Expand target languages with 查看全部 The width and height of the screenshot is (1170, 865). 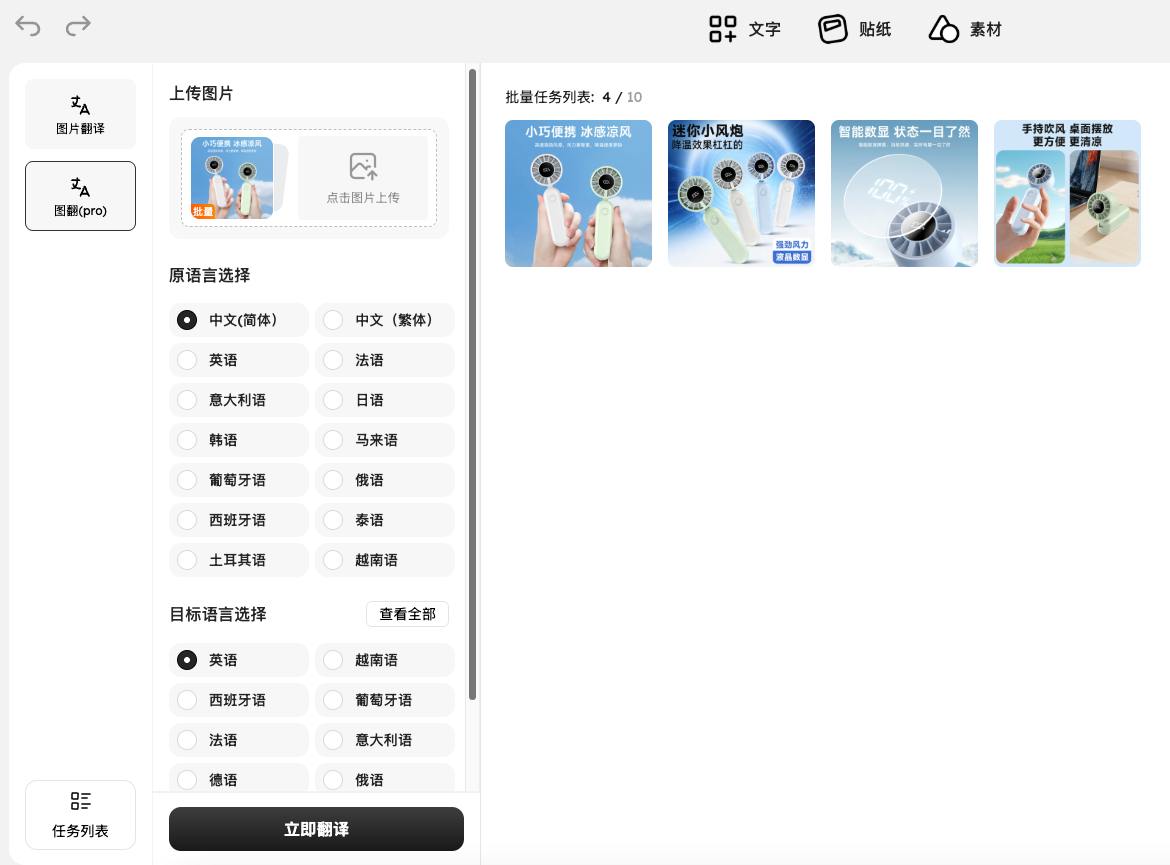click(x=407, y=614)
